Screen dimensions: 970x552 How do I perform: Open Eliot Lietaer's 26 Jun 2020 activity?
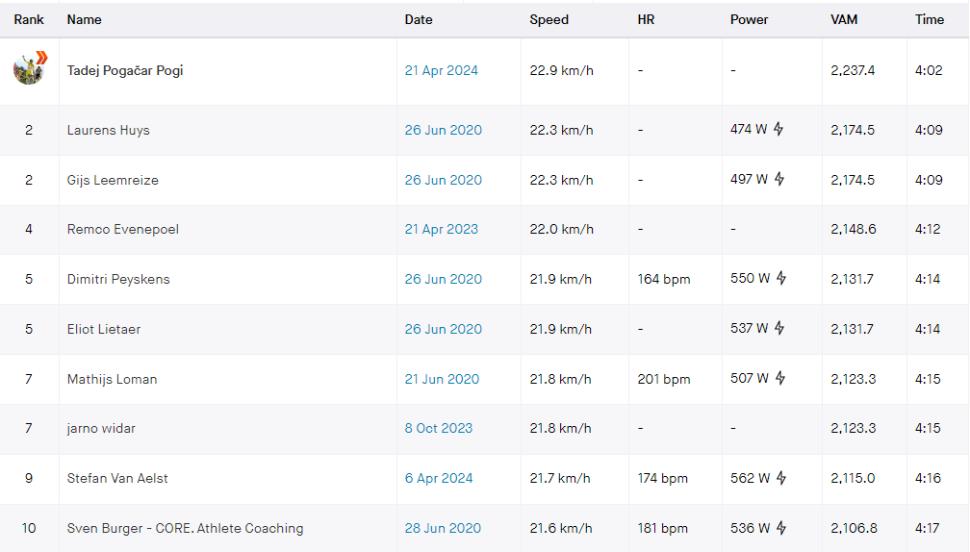[x=443, y=329]
